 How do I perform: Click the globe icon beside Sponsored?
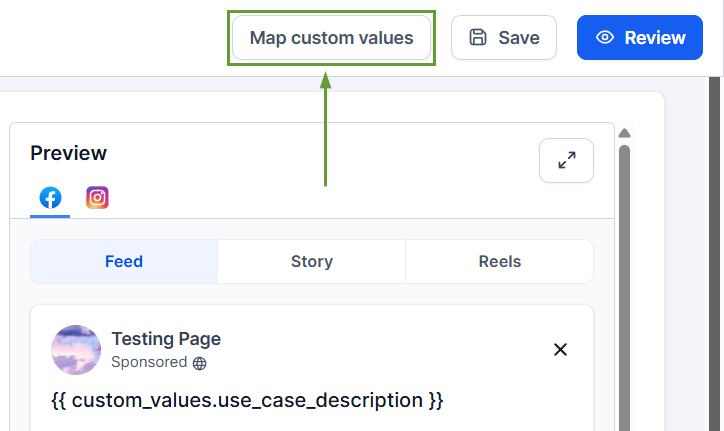coord(199,364)
